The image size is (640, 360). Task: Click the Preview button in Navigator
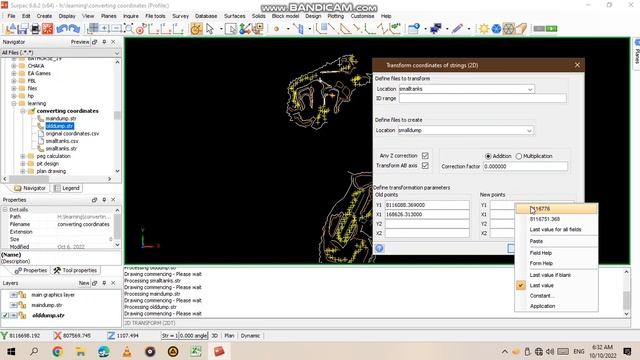pos(80,42)
